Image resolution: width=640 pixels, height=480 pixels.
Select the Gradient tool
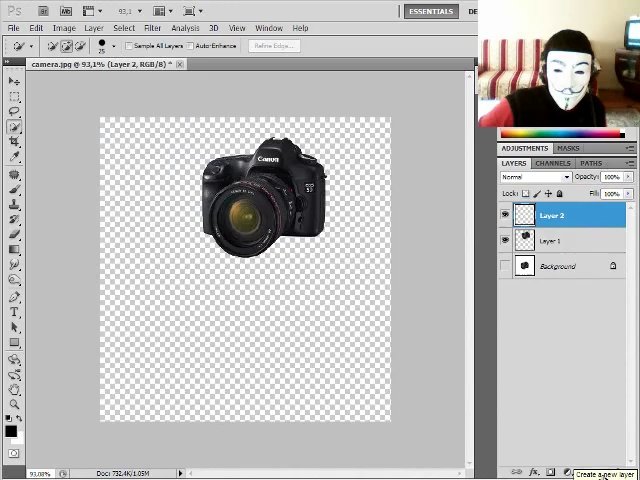click(x=14, y=249)
